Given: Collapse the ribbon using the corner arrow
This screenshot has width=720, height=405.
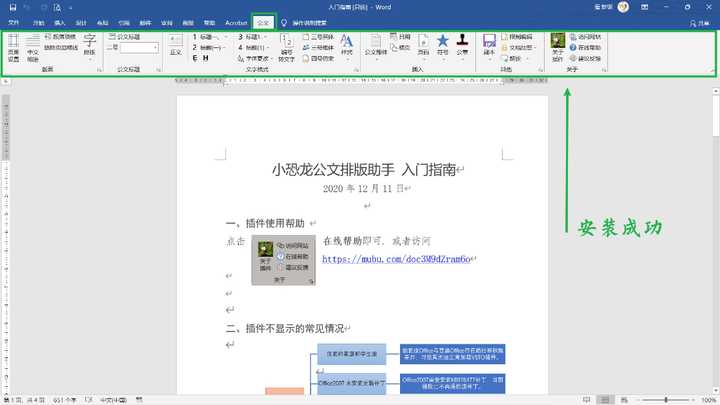Looking at the screenshot, I should 712,70.
